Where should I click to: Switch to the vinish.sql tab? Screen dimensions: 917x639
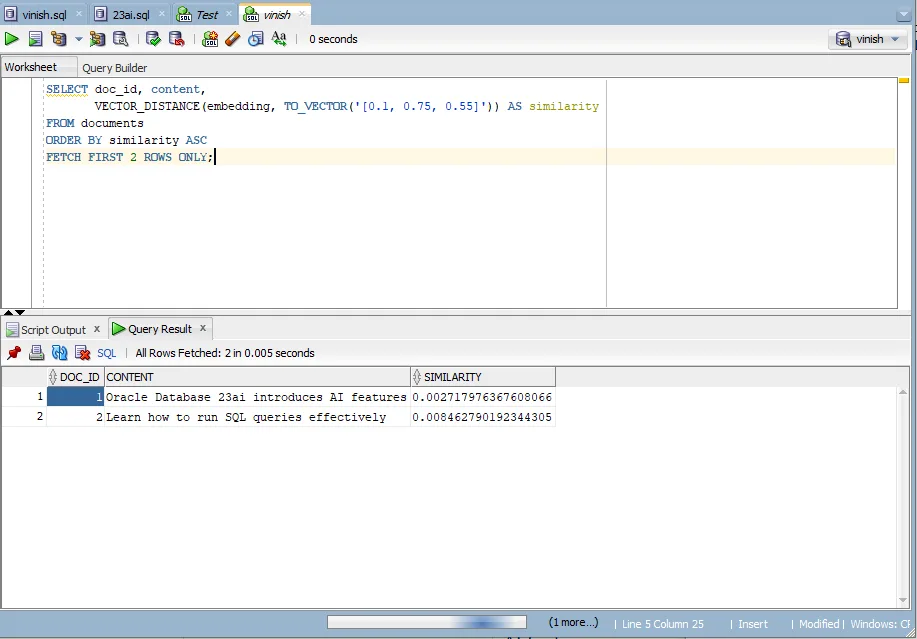pos(44,15)
